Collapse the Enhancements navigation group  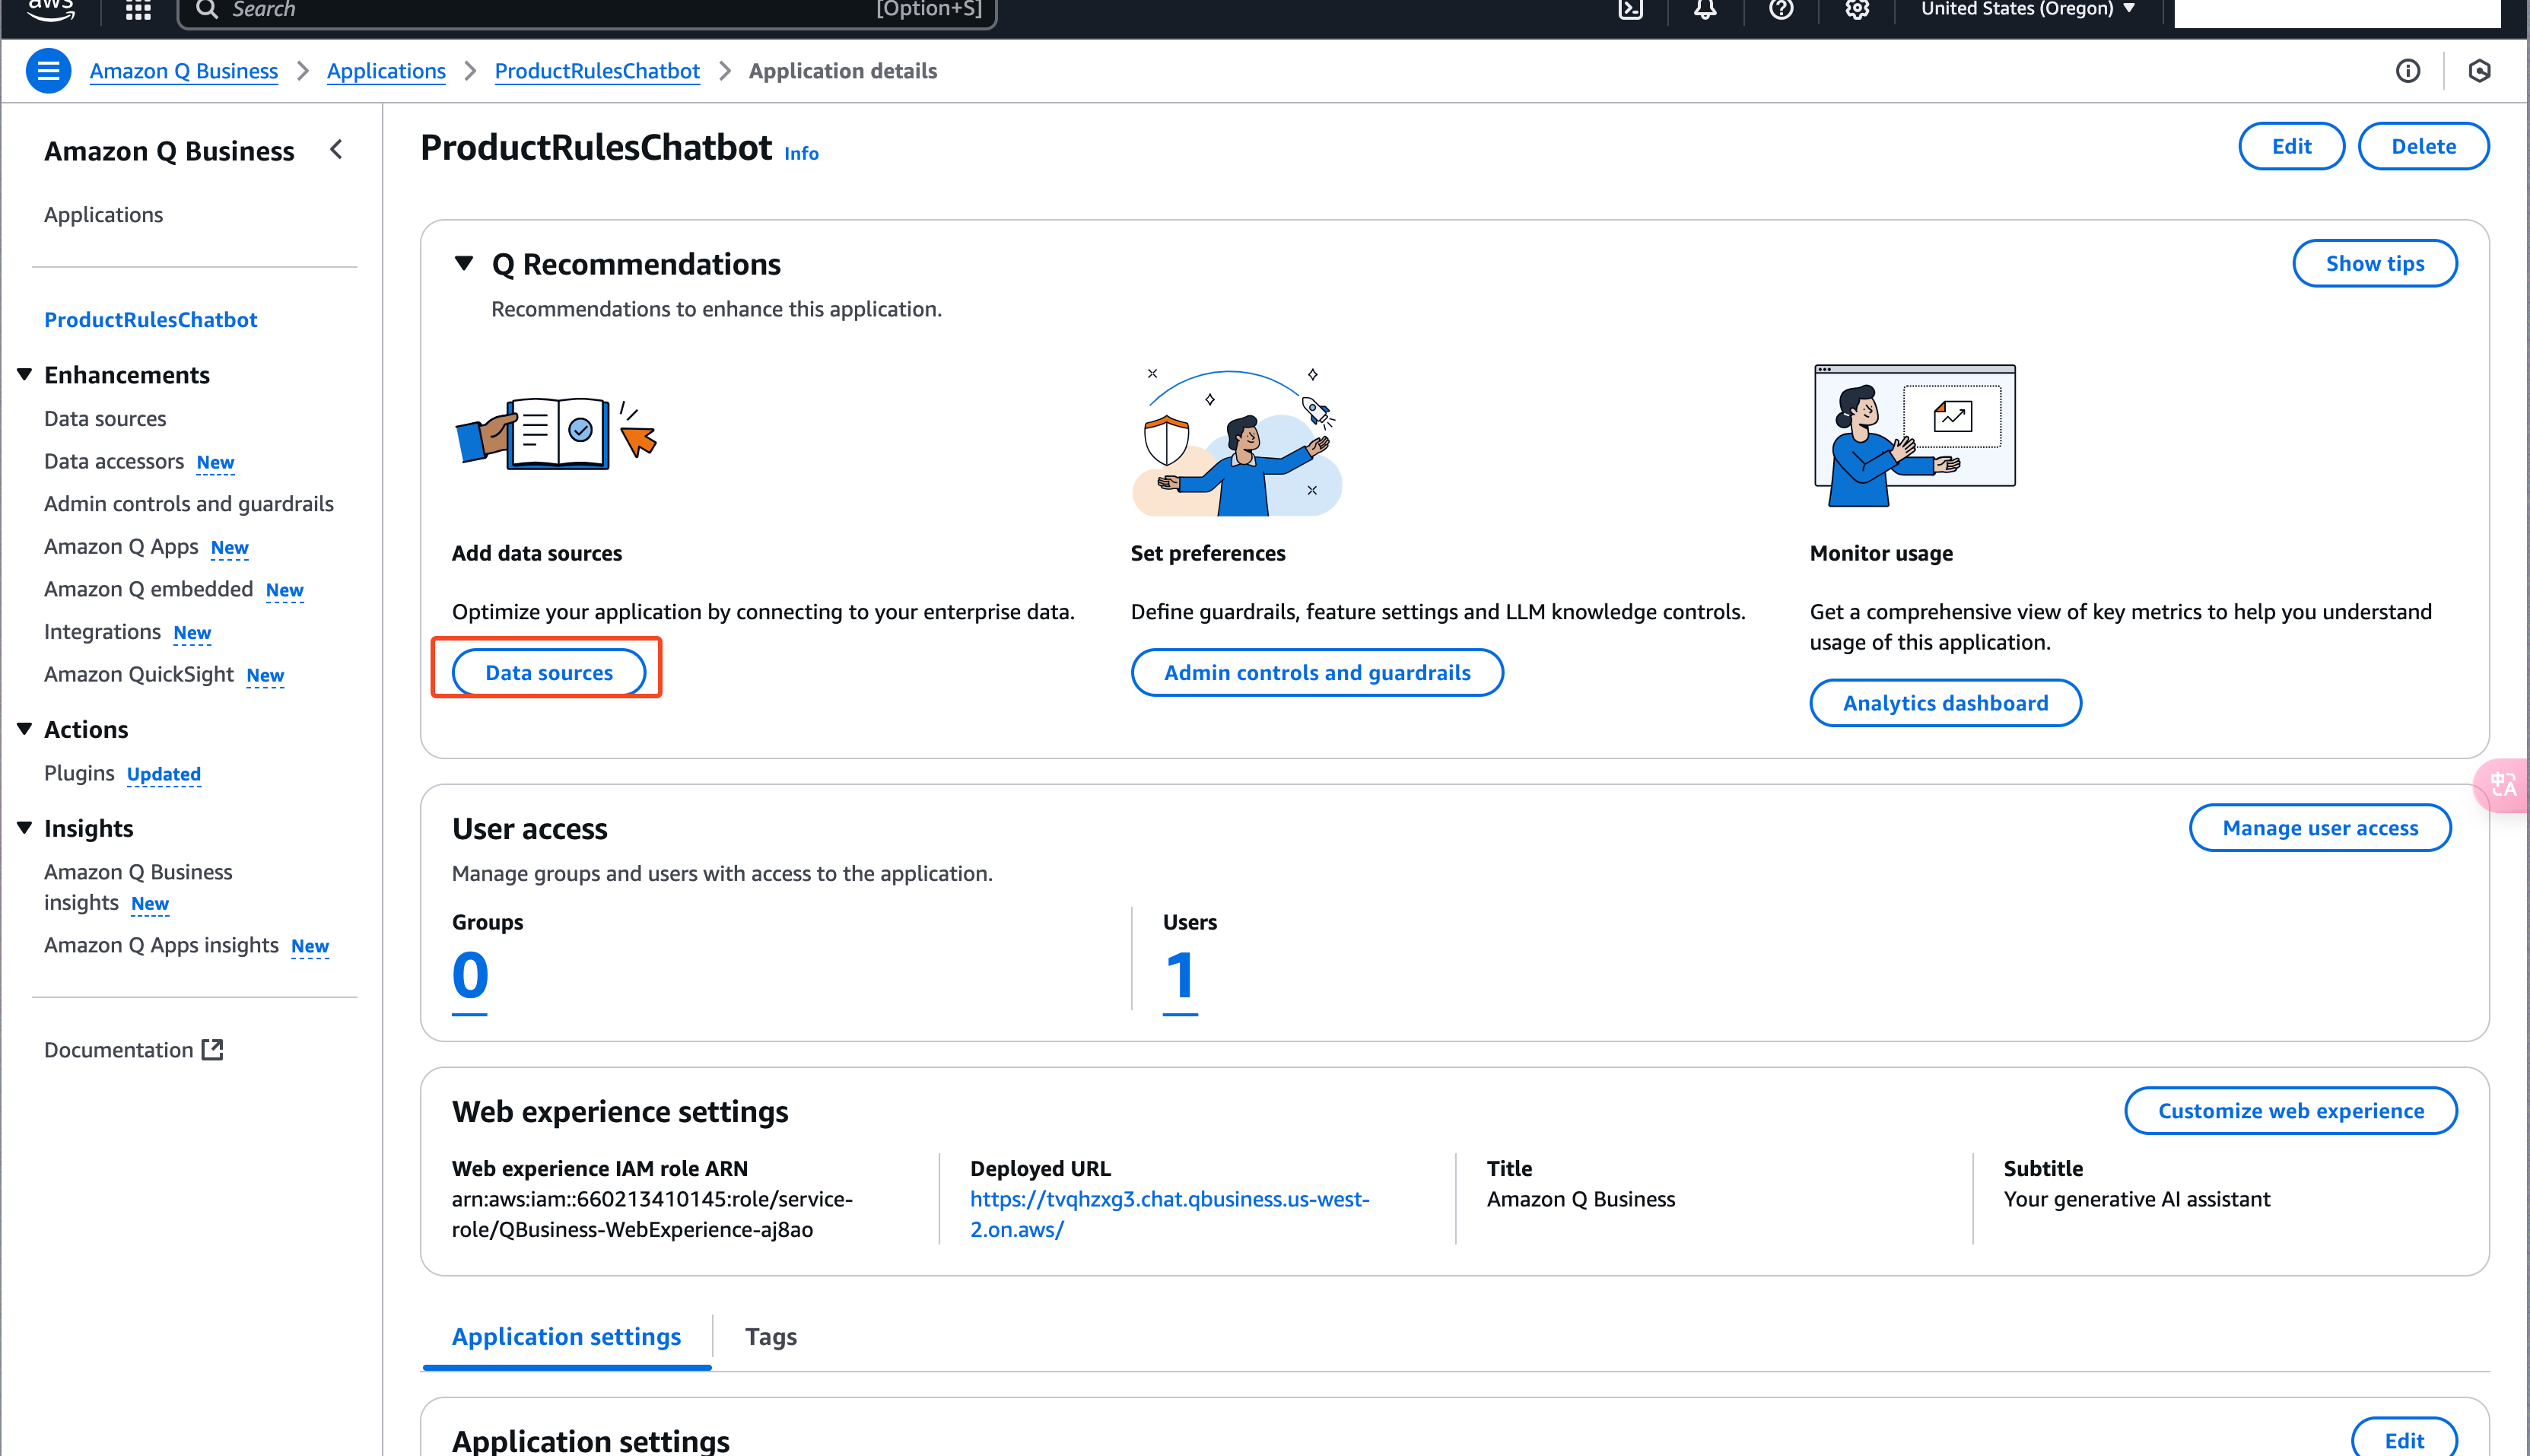coord(24,374)
